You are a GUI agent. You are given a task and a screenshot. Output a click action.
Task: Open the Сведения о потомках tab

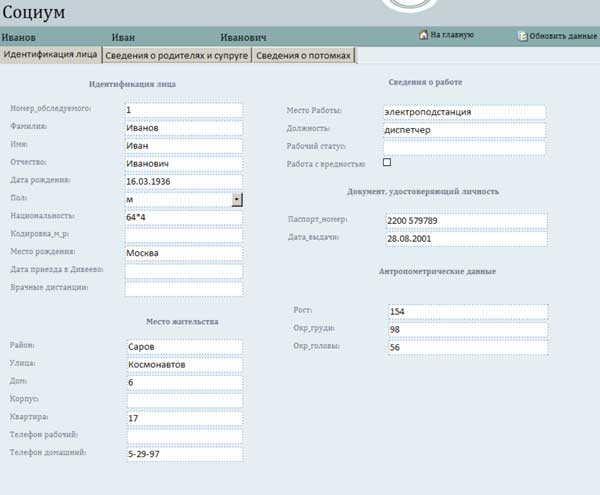click(x=303, y=55)
